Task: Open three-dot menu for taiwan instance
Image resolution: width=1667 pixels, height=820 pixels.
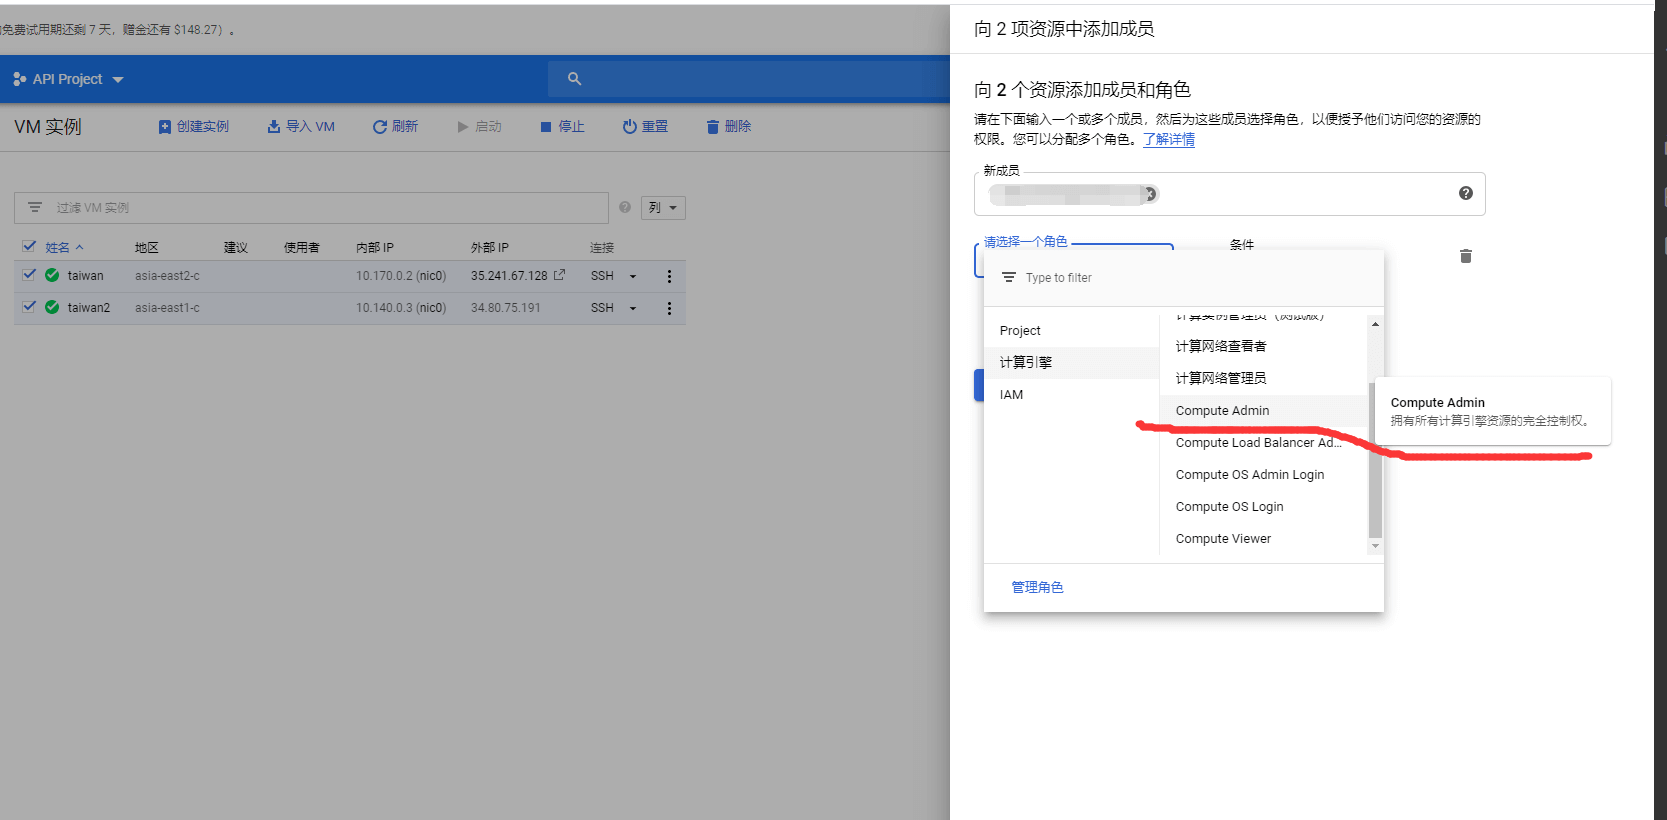Action: click(669, 276)
